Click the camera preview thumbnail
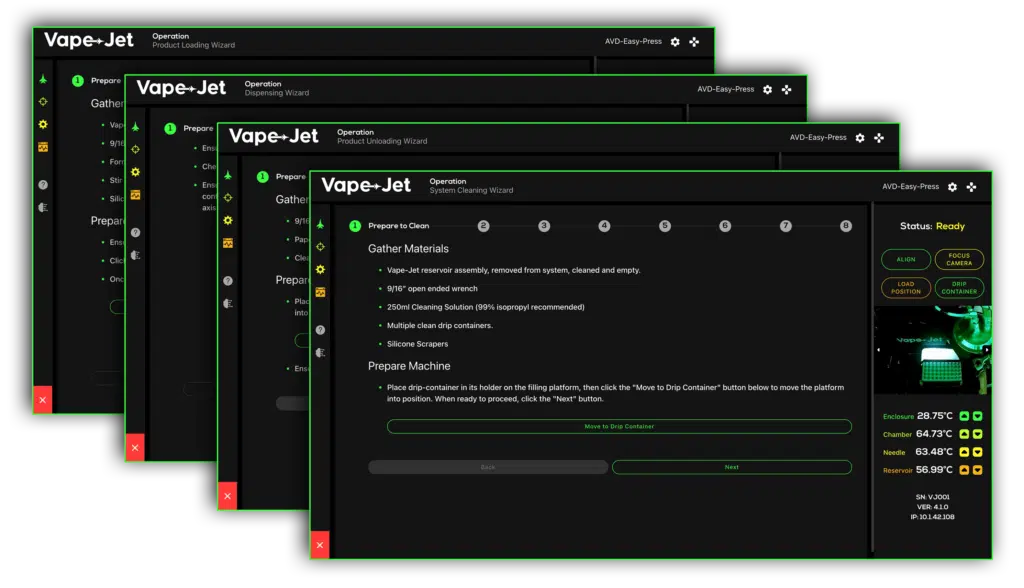The width and height of the screenshot is (1024, 588). (933, 350)
